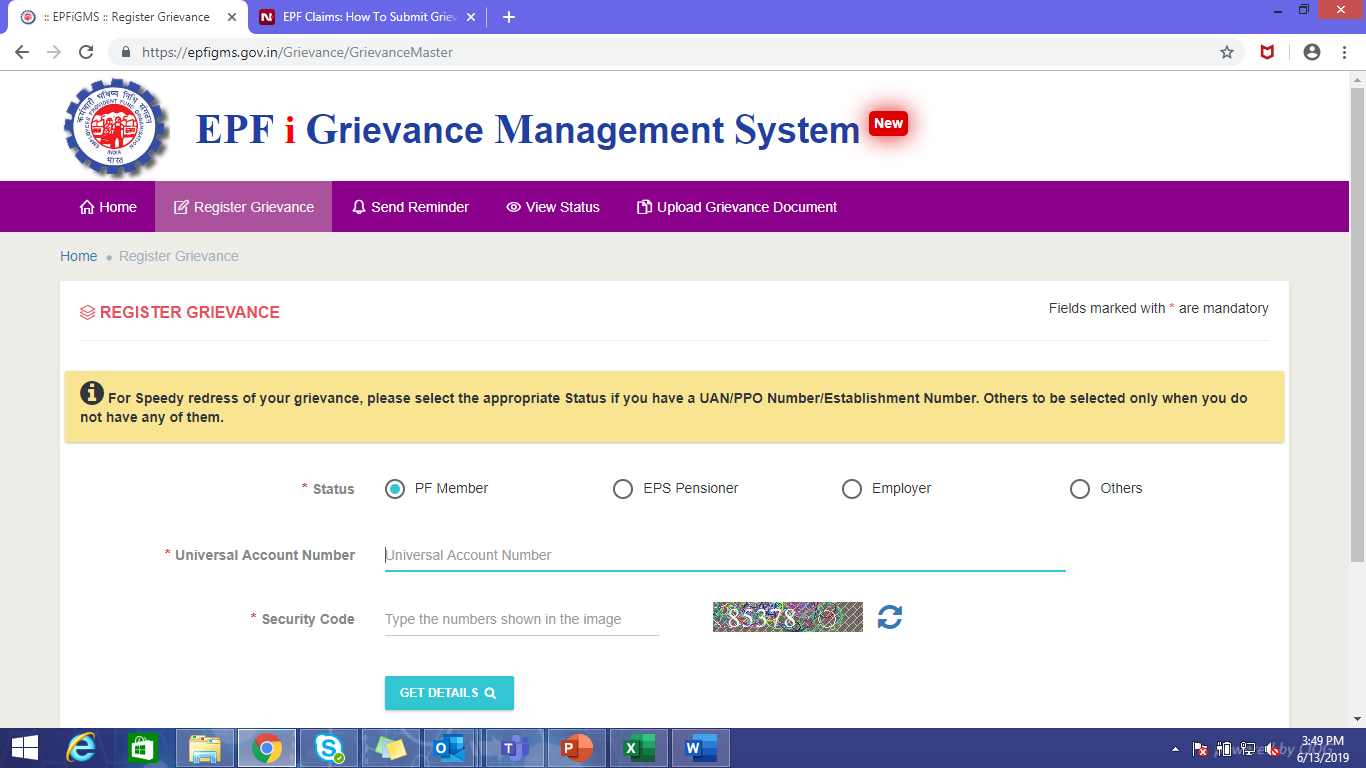
Task: Go to Home in the navigation menu
Action: (108, 207)
